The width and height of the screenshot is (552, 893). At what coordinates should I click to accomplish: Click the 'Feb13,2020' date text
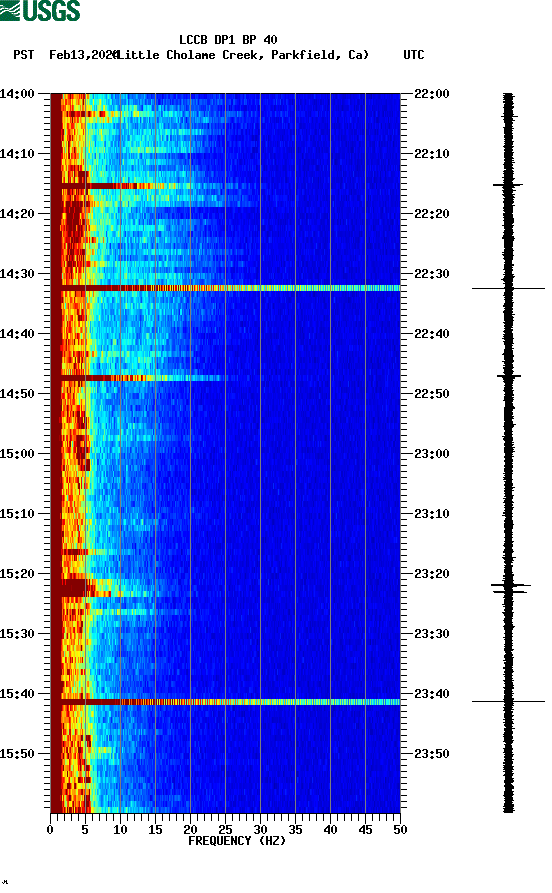pyautogui.click(x=83, y=55)
